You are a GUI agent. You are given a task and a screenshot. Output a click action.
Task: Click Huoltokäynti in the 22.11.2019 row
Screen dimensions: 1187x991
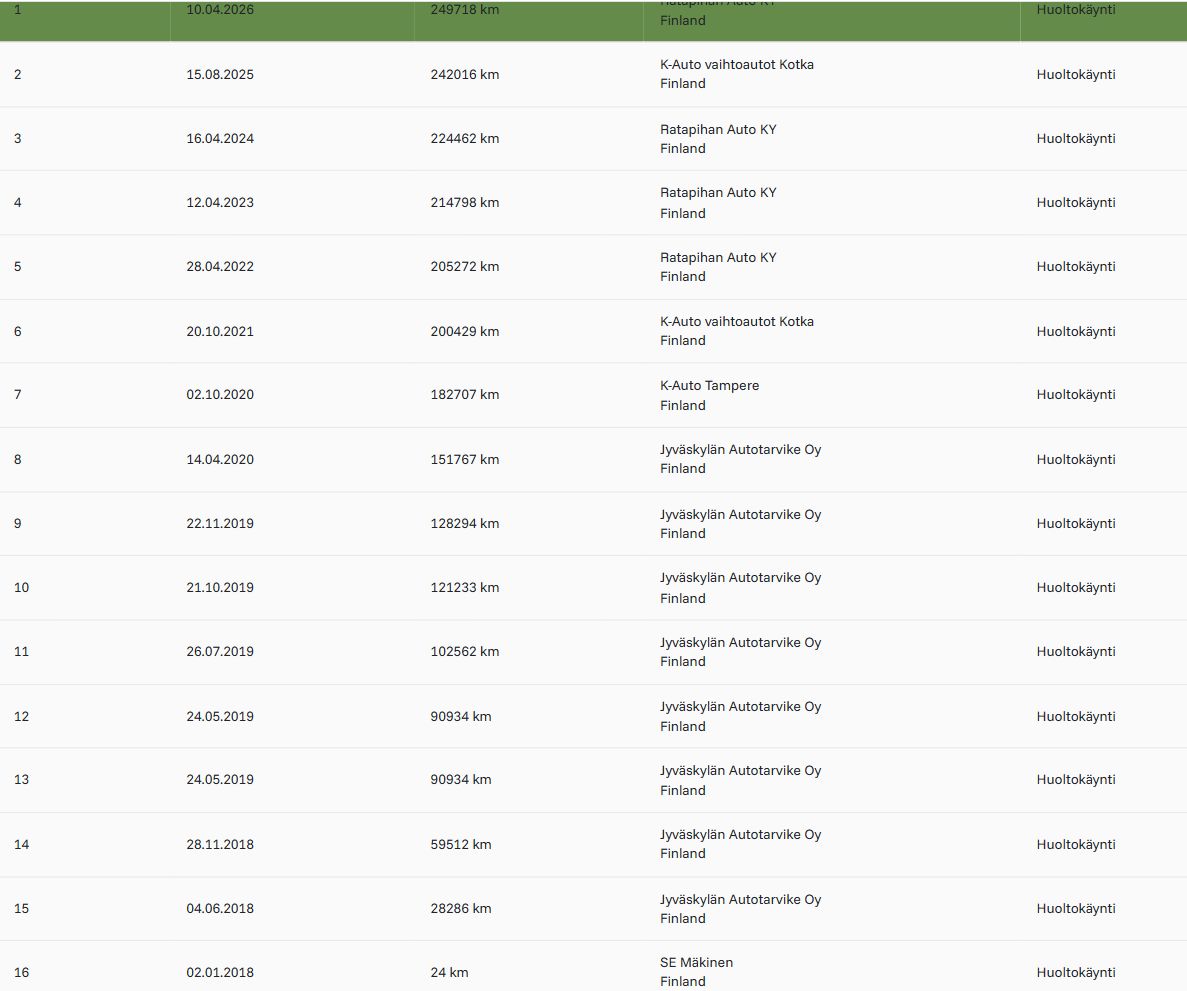(1076, 523)
